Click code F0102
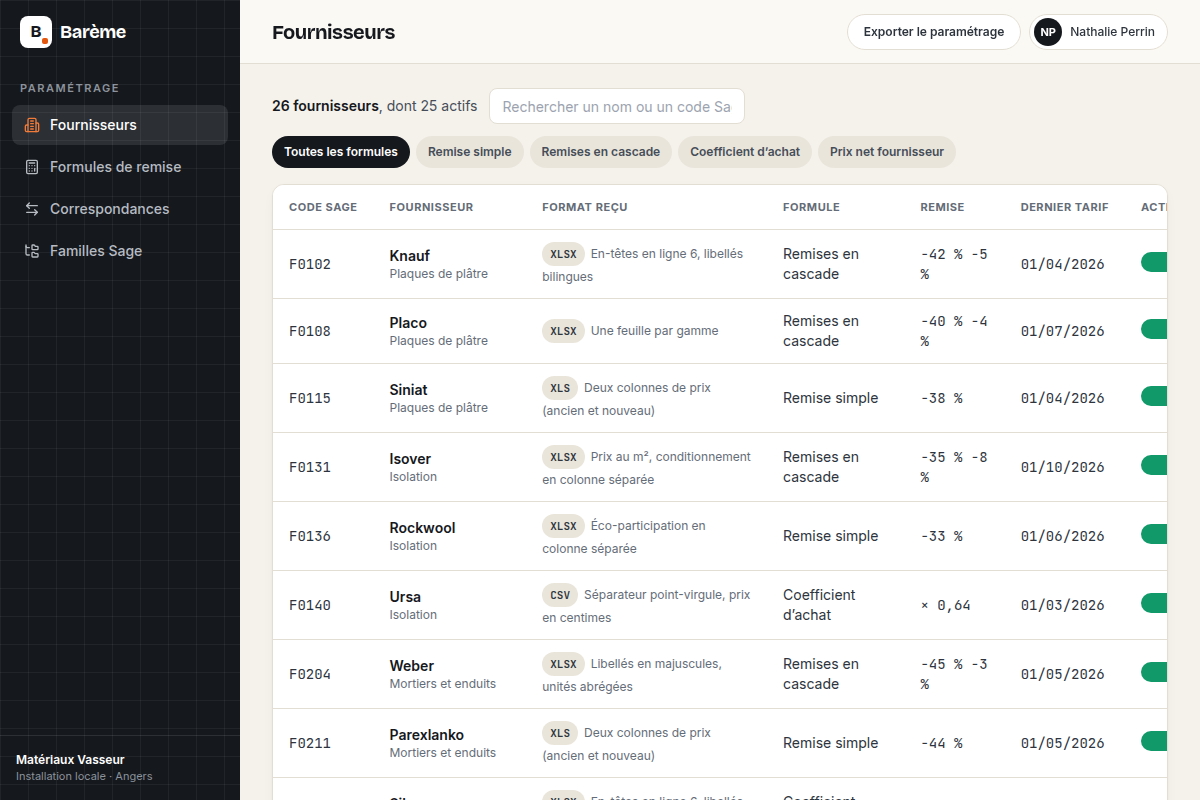 tap(310, 264)
